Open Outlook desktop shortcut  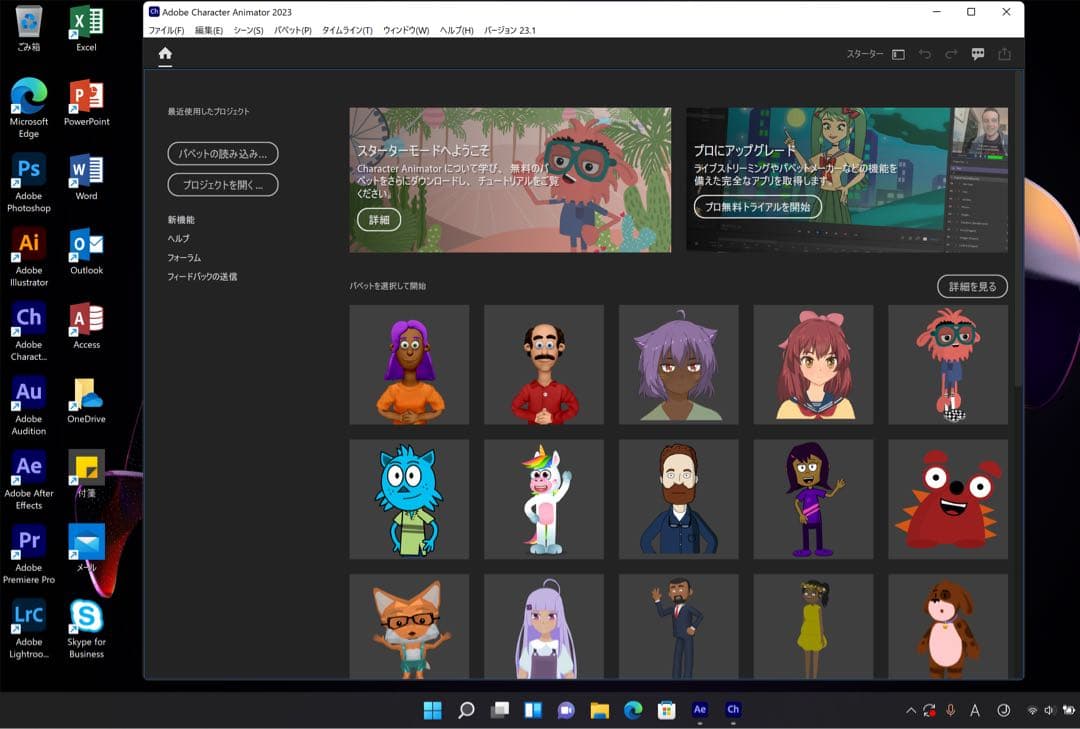point(86,252)
